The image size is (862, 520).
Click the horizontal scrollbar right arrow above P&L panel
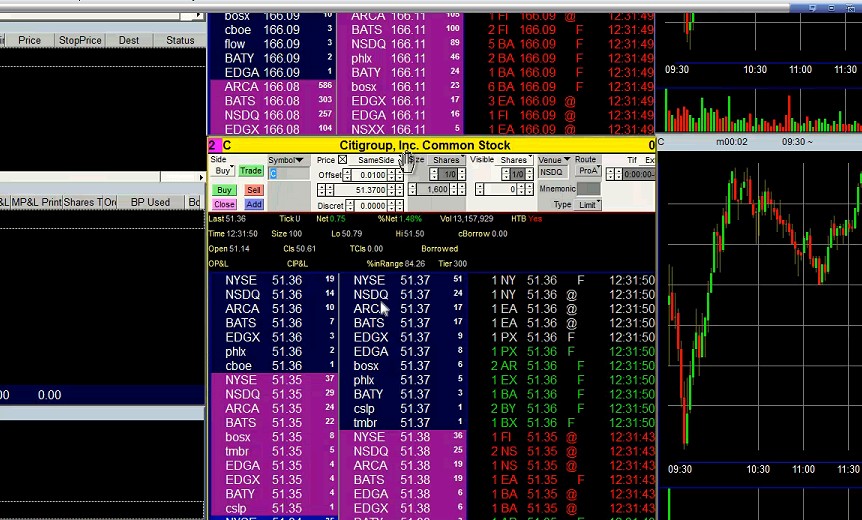click(201, 177)
